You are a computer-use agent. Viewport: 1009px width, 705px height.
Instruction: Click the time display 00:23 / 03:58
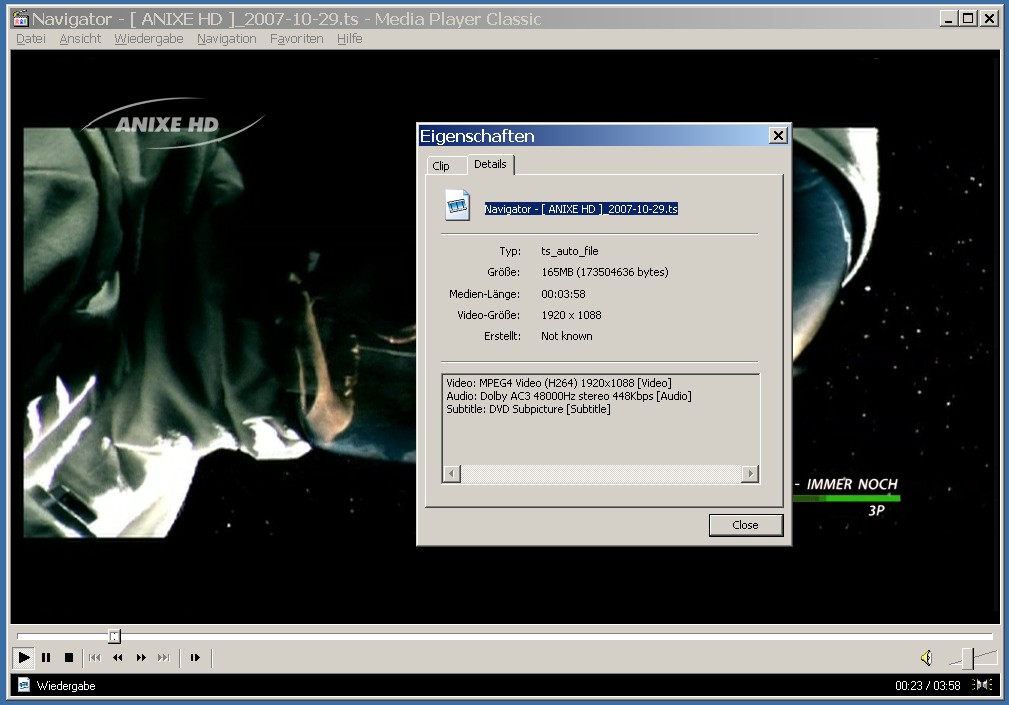[927, 686]
